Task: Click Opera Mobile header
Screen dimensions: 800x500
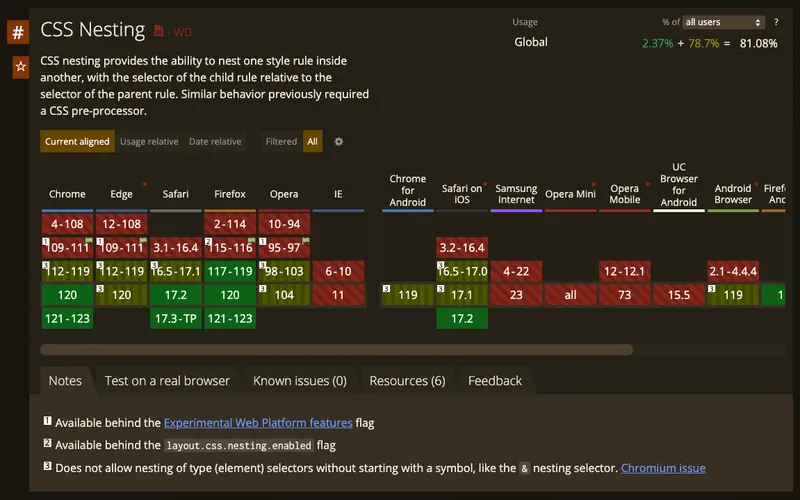Action: 624,194
